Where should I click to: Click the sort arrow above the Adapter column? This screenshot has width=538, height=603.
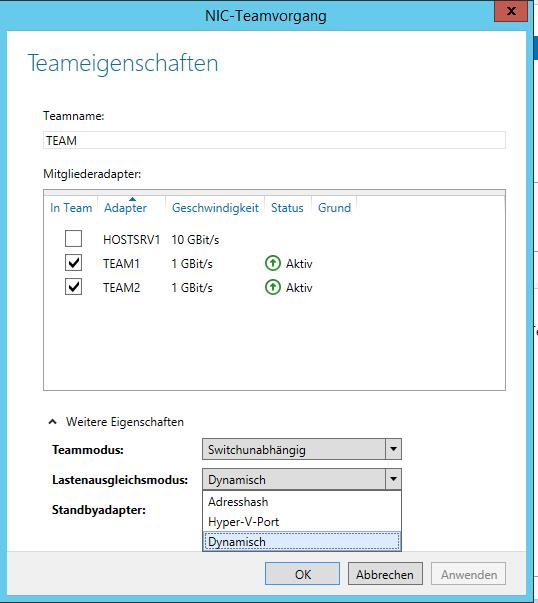click(132, 199)
